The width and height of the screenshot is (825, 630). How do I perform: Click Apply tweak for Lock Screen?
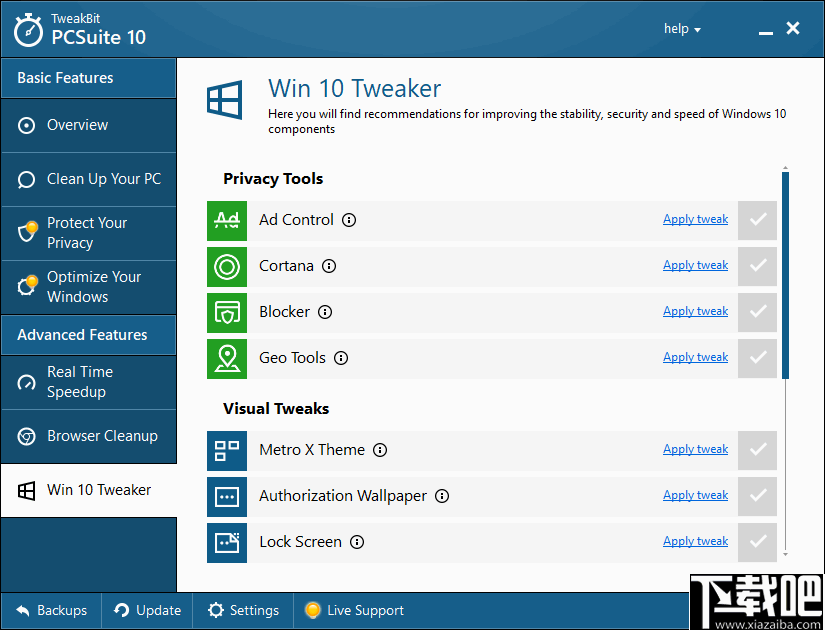click(x=695, y=541)
